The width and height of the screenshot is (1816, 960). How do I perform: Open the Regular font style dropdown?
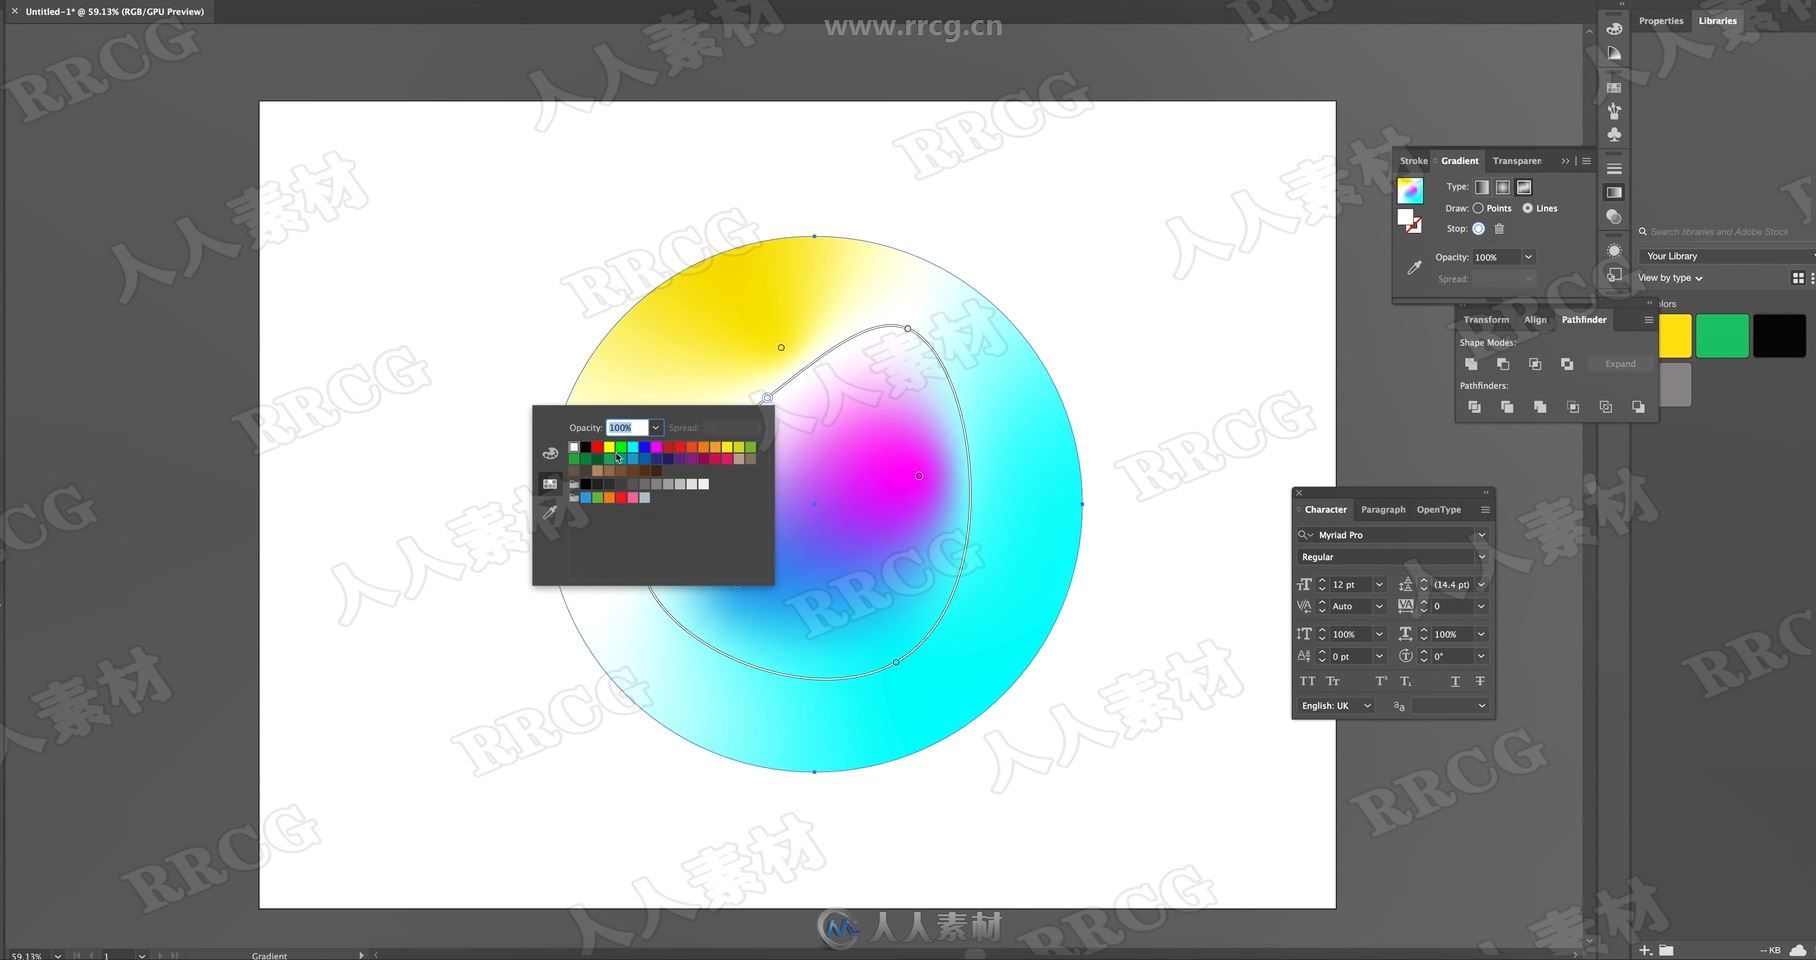1482,557
